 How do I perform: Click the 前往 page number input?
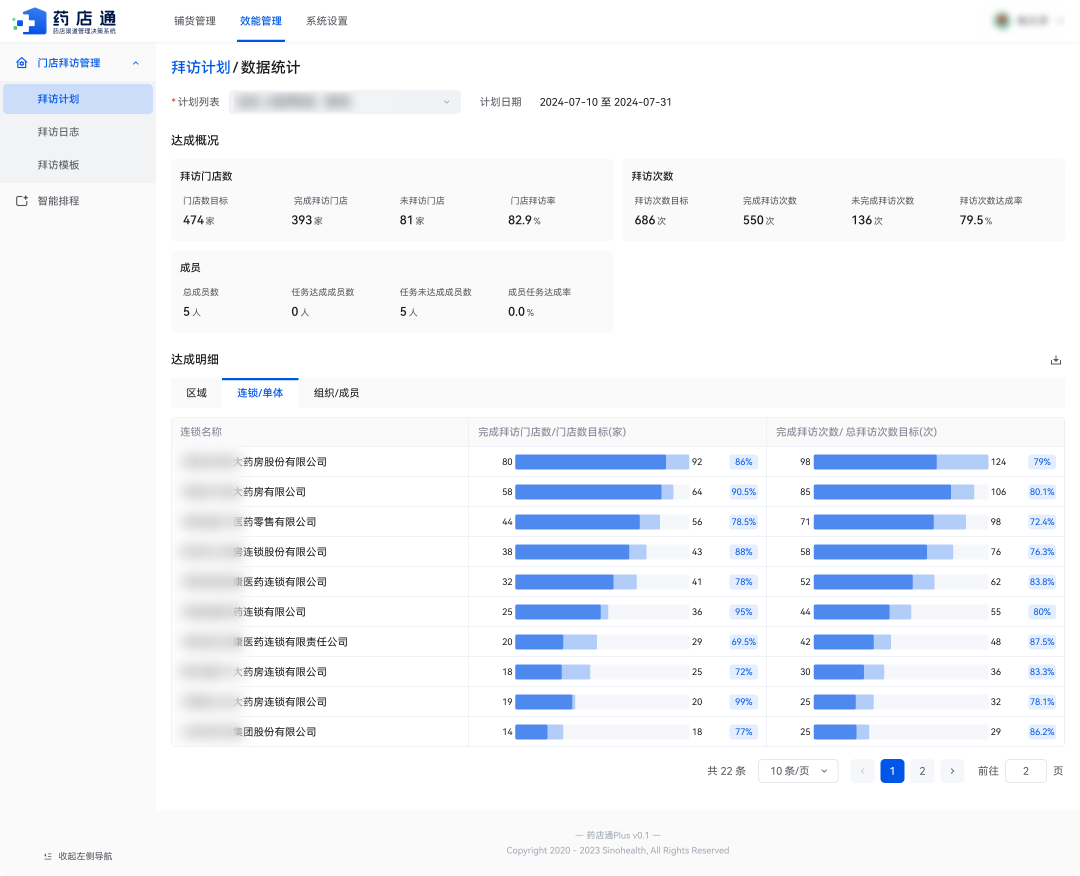1025,771
